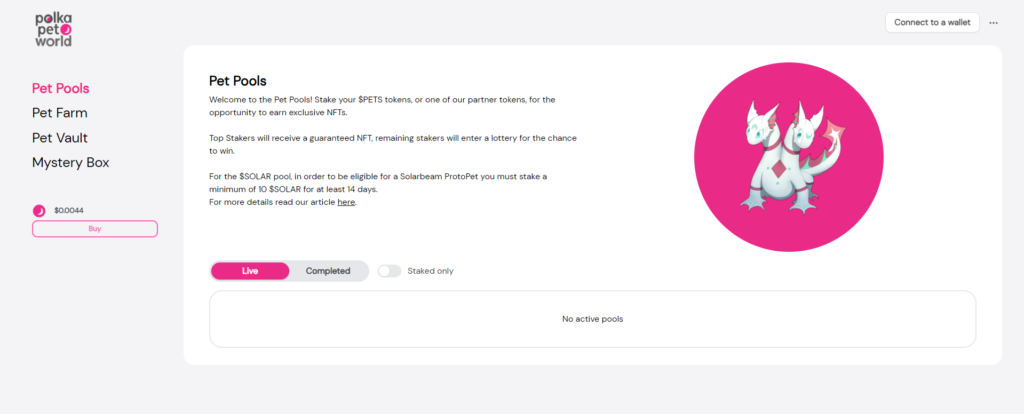
Task: Click the Welcome to the Pet Pools paragraph
Action: point(382,106)
